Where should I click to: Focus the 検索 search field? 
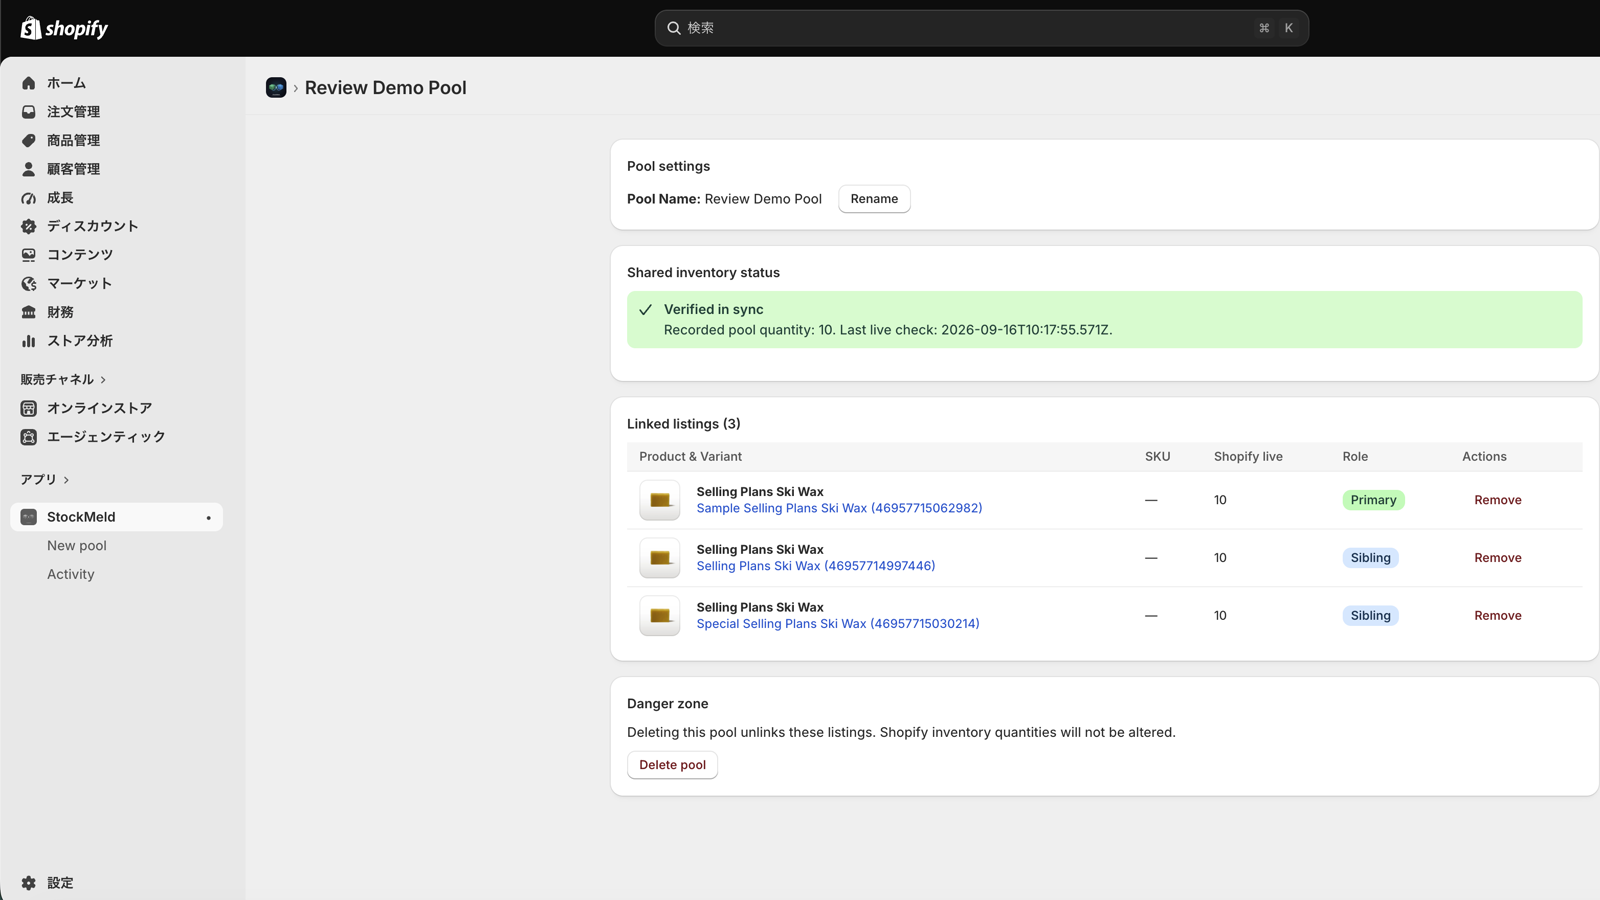tap(981, 28)
